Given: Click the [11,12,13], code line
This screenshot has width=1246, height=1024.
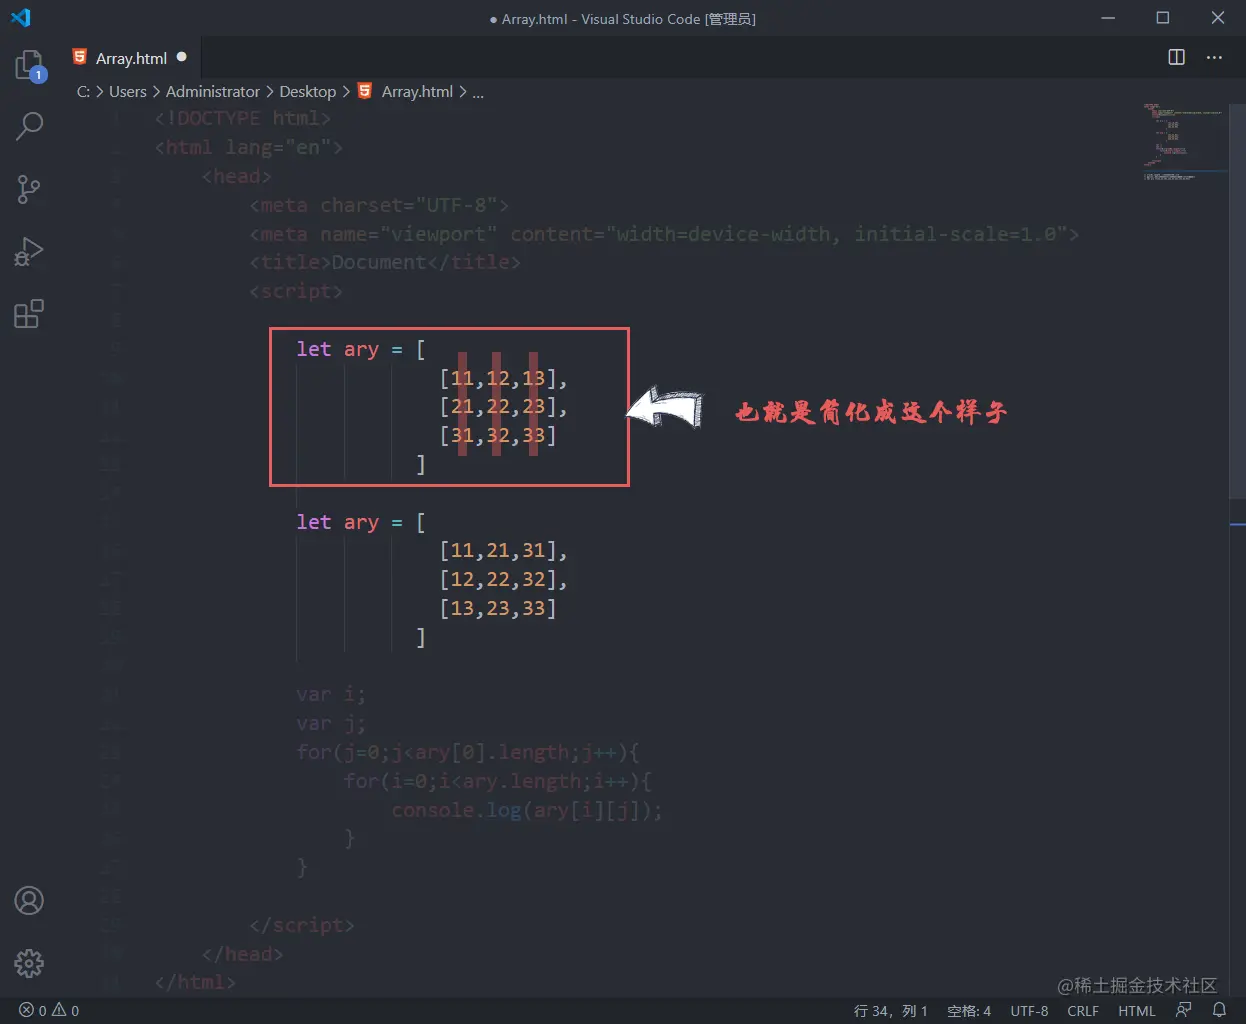Looking at the screenshot, I should coord(504,378).
